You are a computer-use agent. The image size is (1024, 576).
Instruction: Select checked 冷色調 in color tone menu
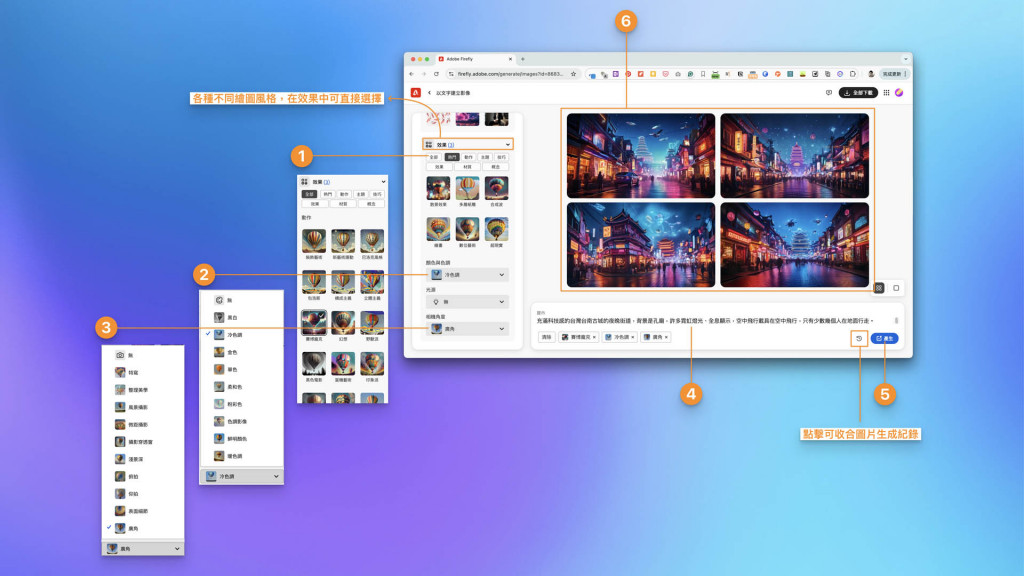(241, 334)
